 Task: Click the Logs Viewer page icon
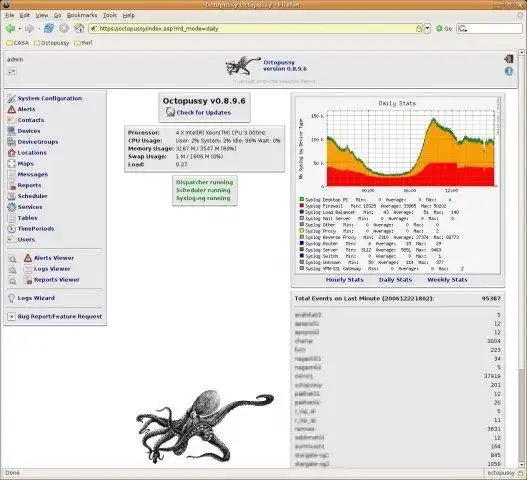pyautogui.click(x=28, y=269)
